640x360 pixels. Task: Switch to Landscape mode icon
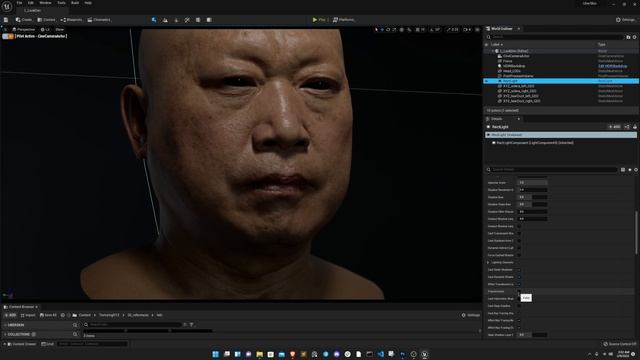(x=165, y=20)
